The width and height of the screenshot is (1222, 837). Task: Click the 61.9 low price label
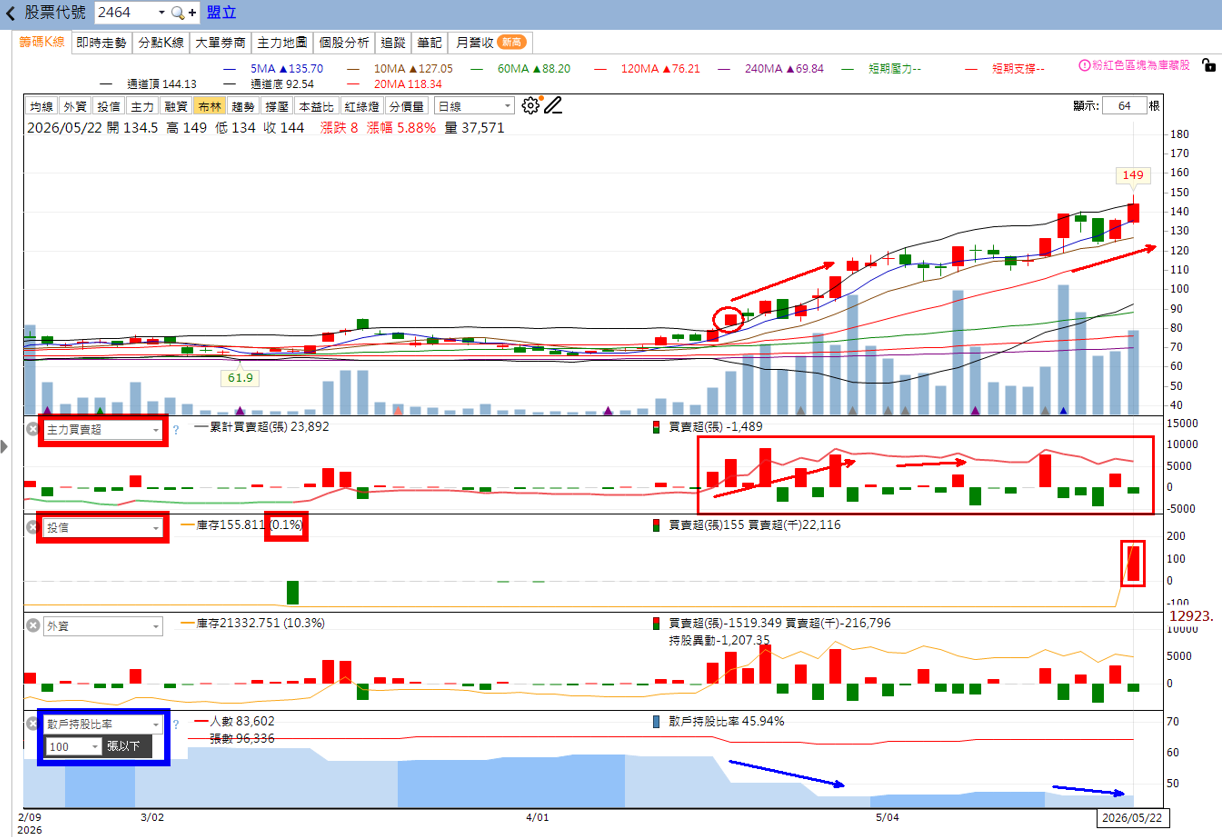(240, 378)
